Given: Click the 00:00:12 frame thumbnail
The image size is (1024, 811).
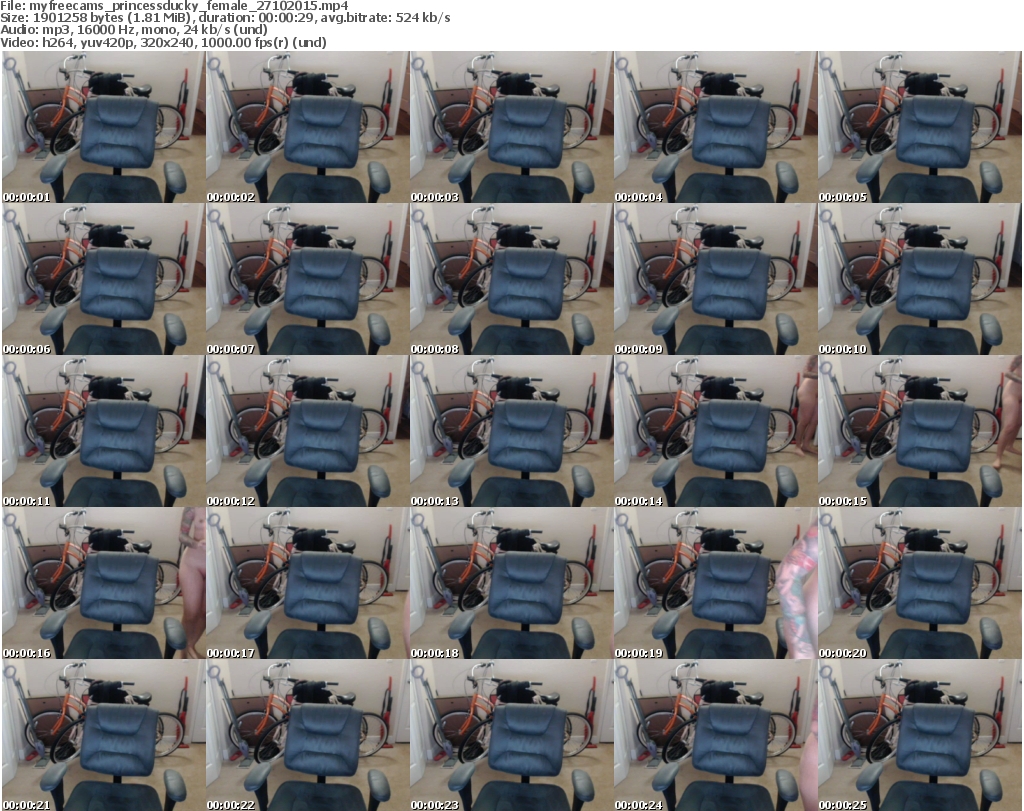Looking at the screenshot, I should point(308,432).
